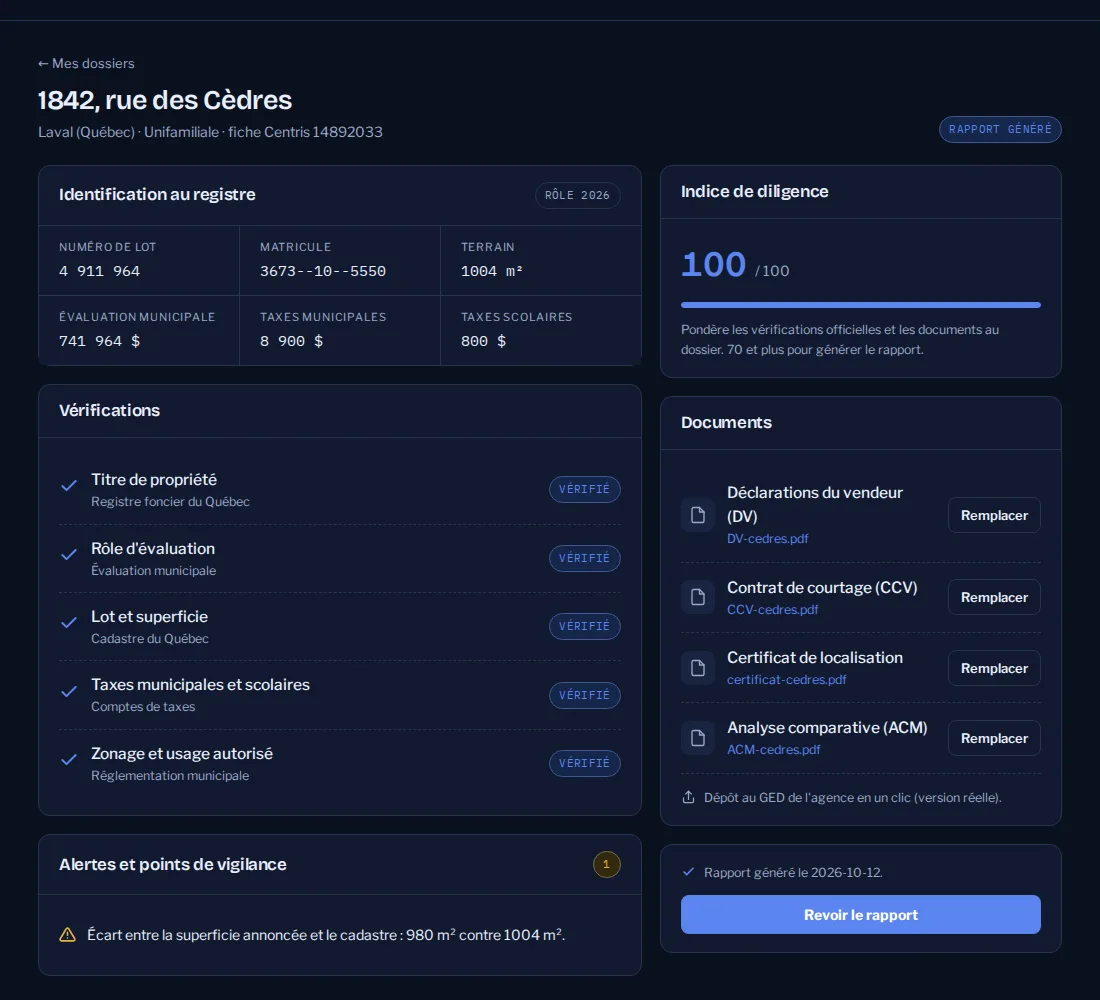The width and height of the screenshot is (1100, 1000).
Task: Click the file icon for Certificat de localisation
Action: click(x=698, y=668)
